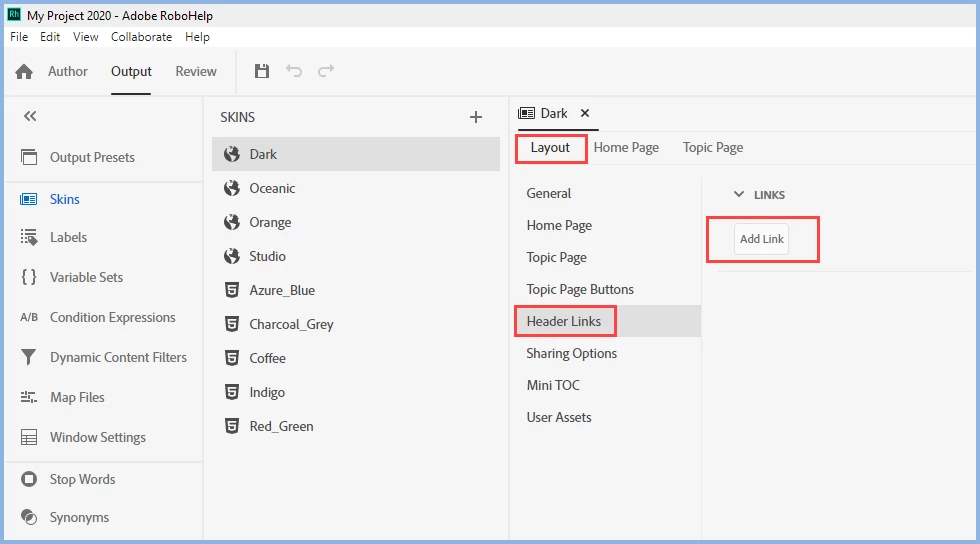Select the Home Page tab at top

point(626,148)
